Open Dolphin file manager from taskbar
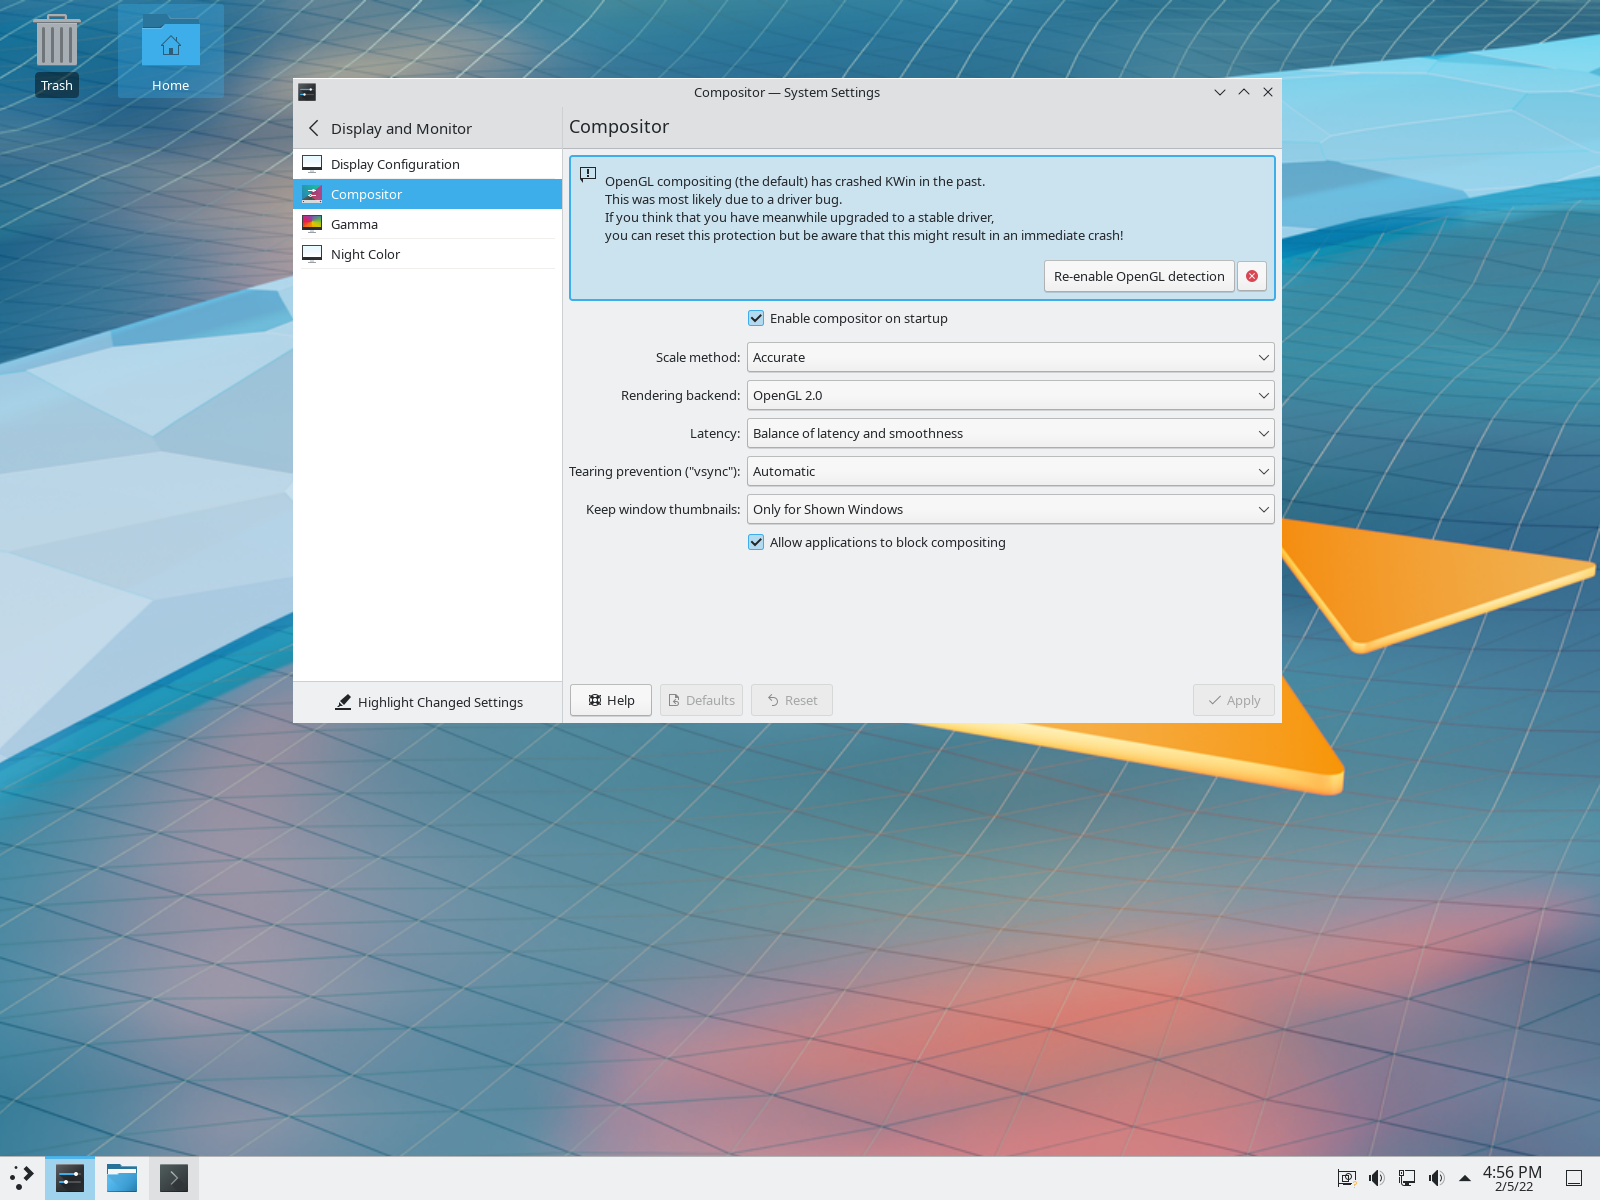Screen dimensions: 1600x1200 click(122, 1178)
